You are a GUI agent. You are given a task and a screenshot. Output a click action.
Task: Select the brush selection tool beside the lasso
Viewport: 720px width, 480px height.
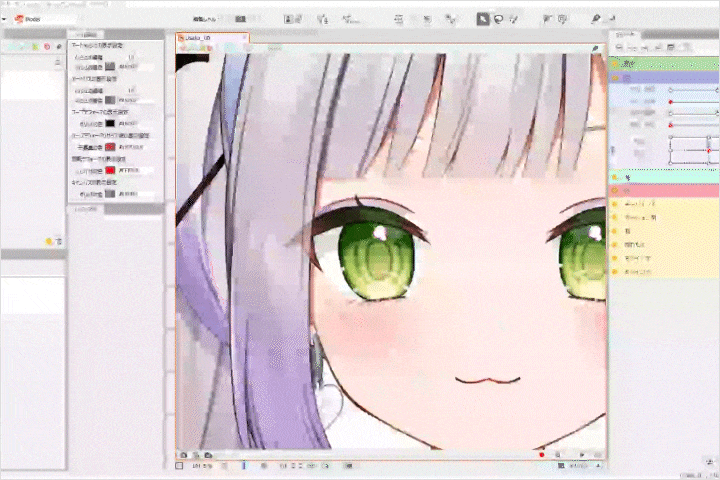[x=514, y=19]
